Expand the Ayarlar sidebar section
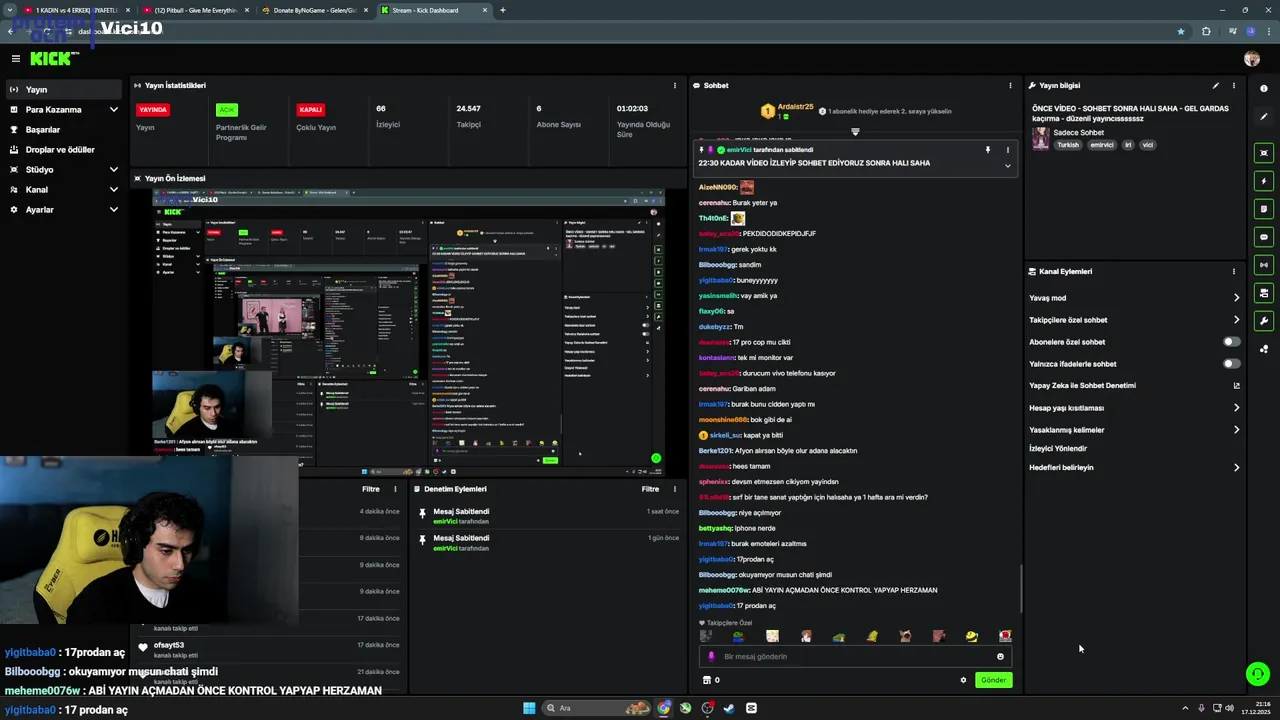The width and height of the screenshot is (1280, 720). (113, 210)
